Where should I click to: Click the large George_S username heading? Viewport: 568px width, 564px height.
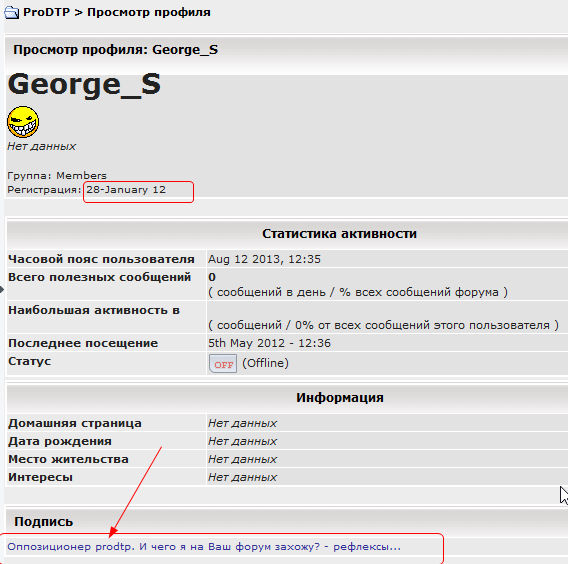pyautogui.click(x=84, y=84)
